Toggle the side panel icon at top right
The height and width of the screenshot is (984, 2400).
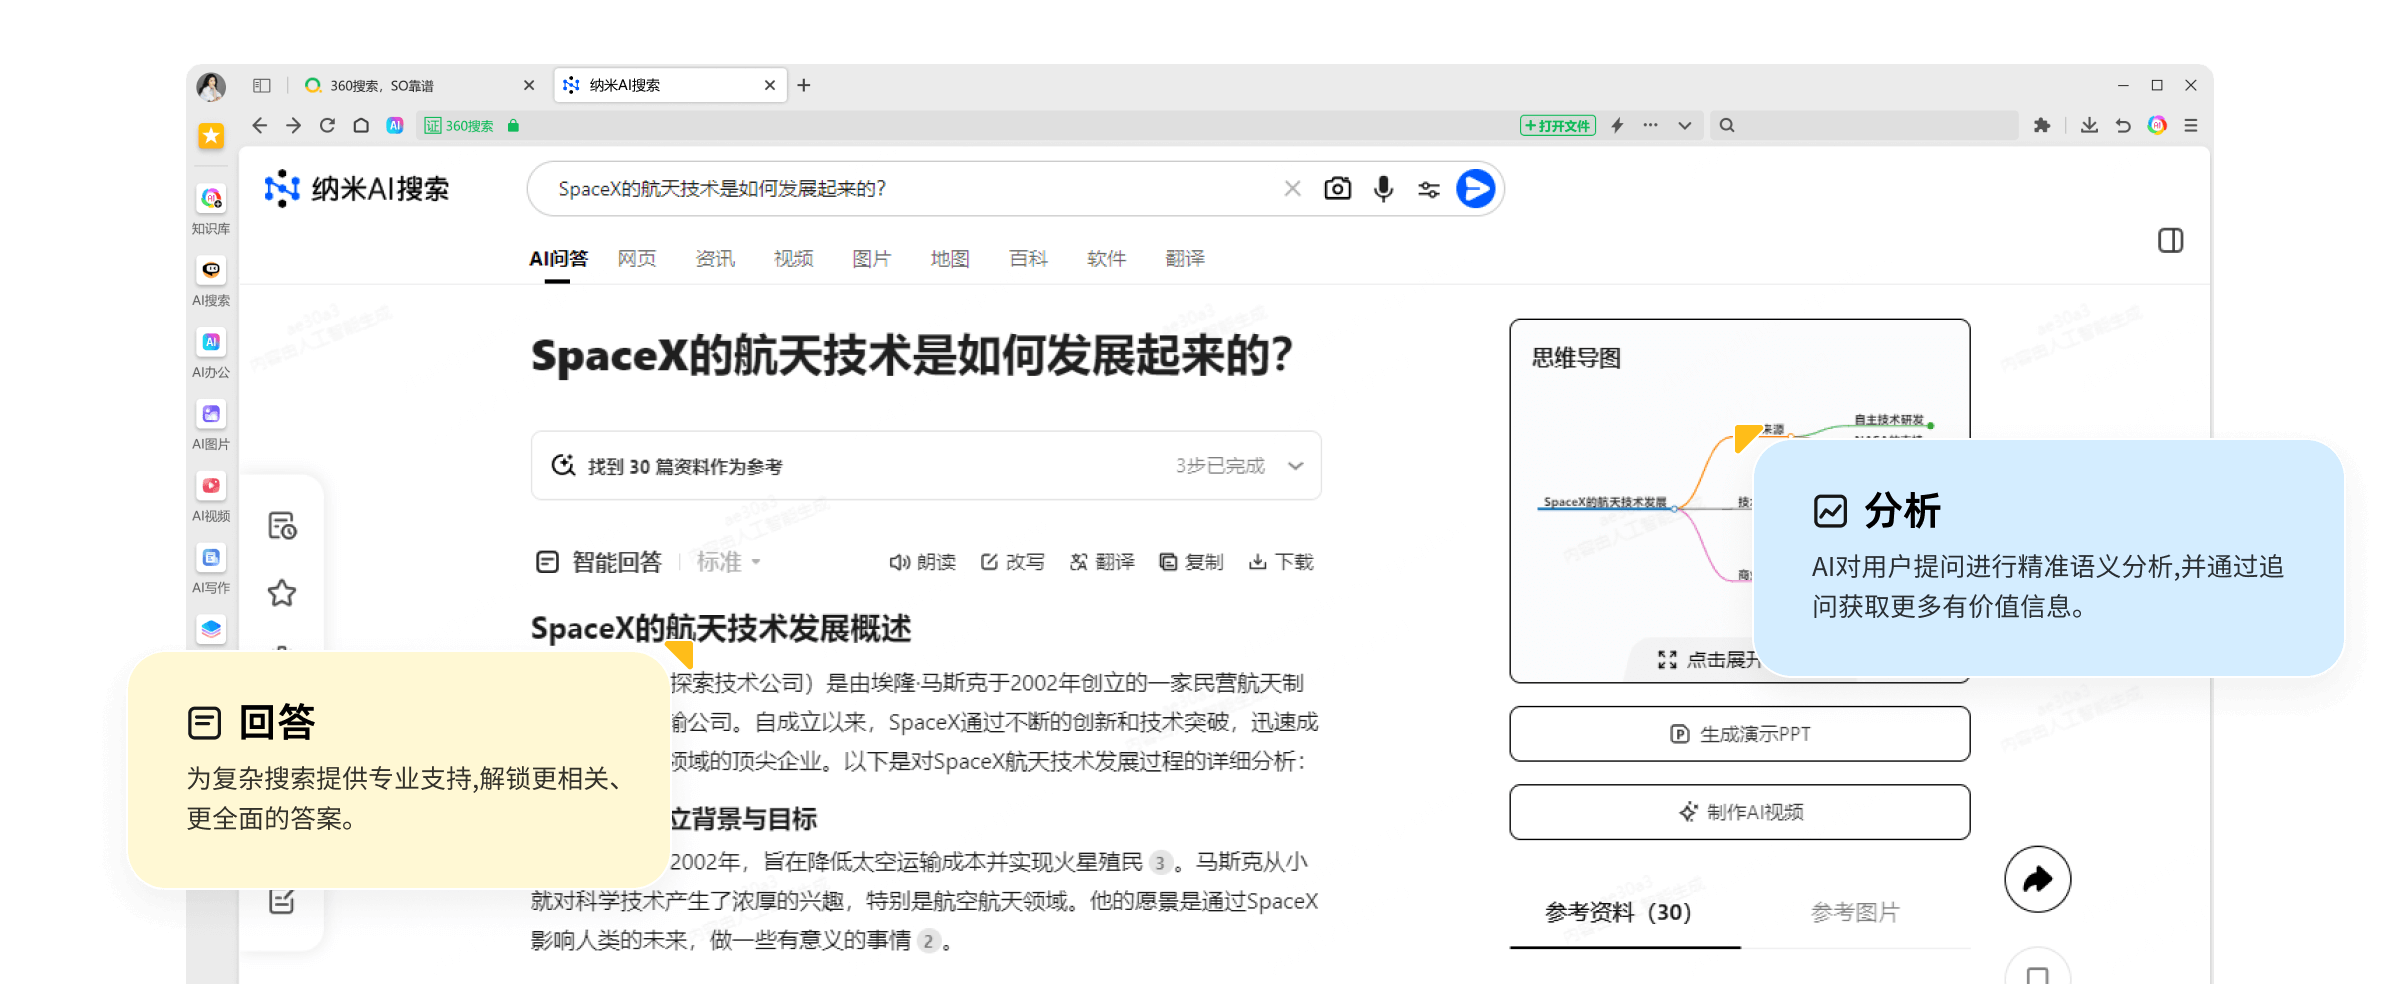click(x=2170, y=241)
